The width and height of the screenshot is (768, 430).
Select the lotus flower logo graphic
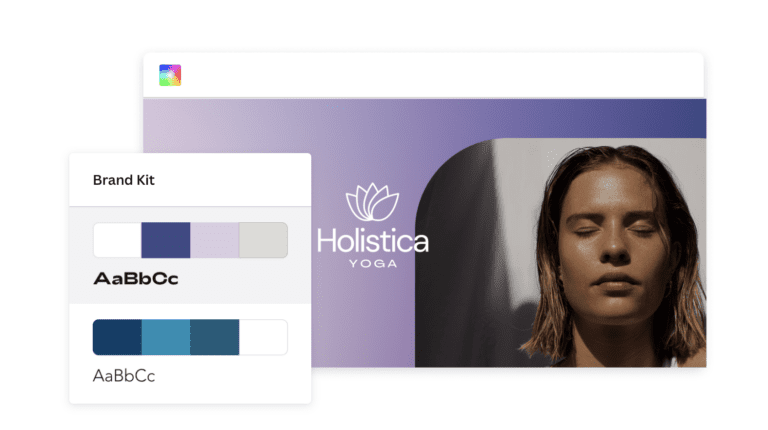(x=372, y=202)
